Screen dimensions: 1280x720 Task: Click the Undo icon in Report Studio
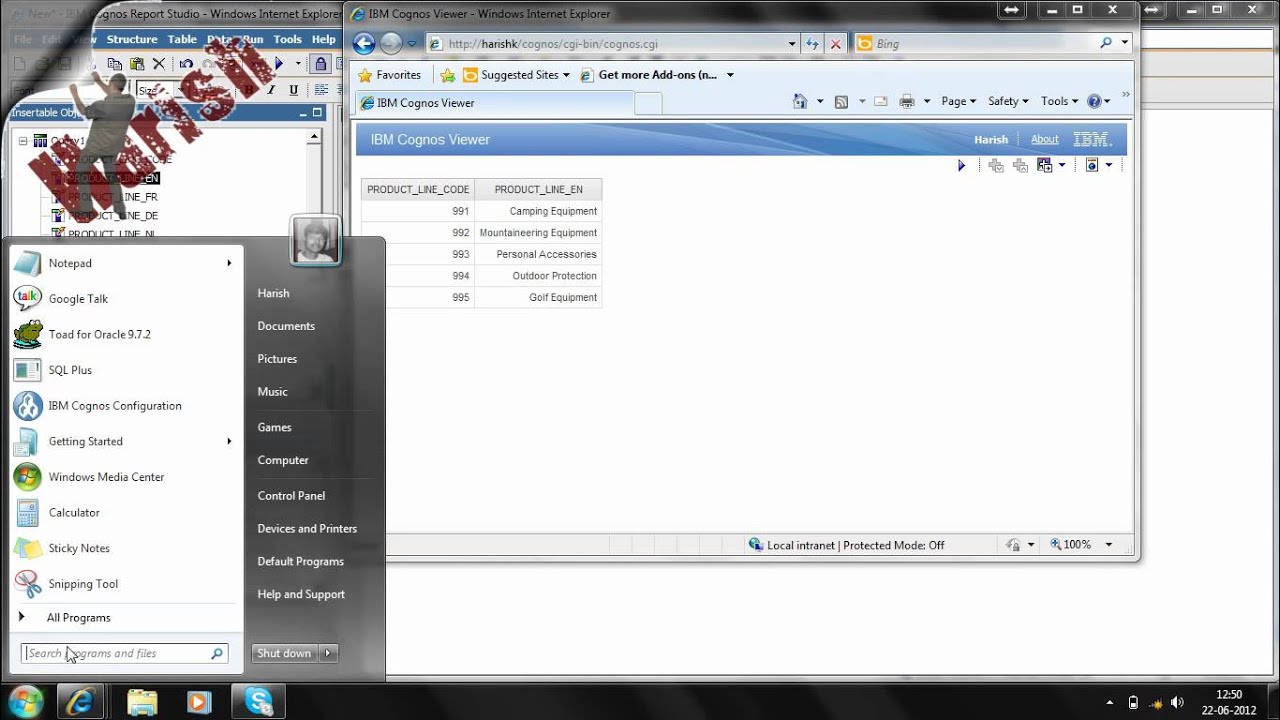(x=186, y=64)
